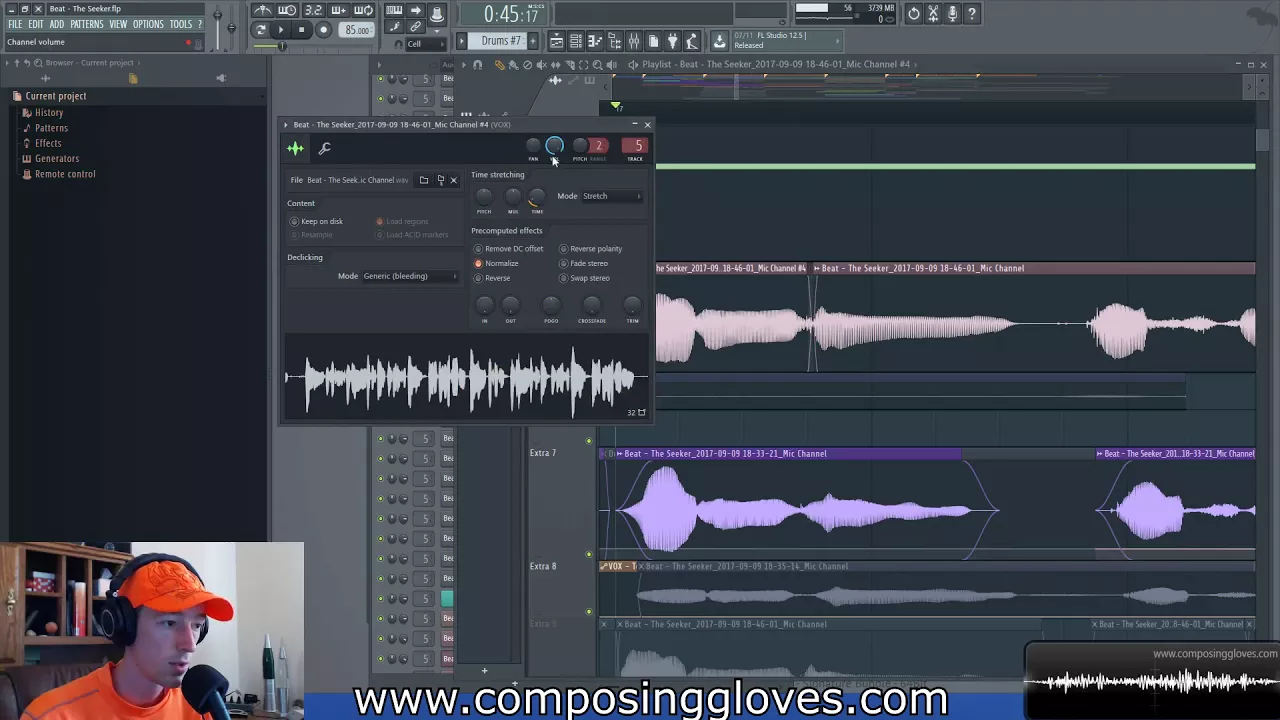Click the browser search magnifier icon
The image size is (1280, 720).
tap(38, 63)
